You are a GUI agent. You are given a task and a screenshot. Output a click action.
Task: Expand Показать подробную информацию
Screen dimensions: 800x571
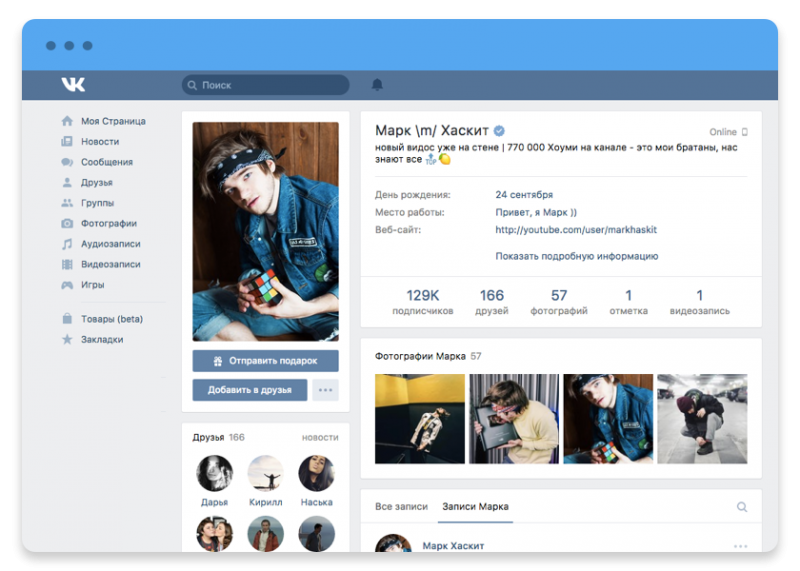577,256
